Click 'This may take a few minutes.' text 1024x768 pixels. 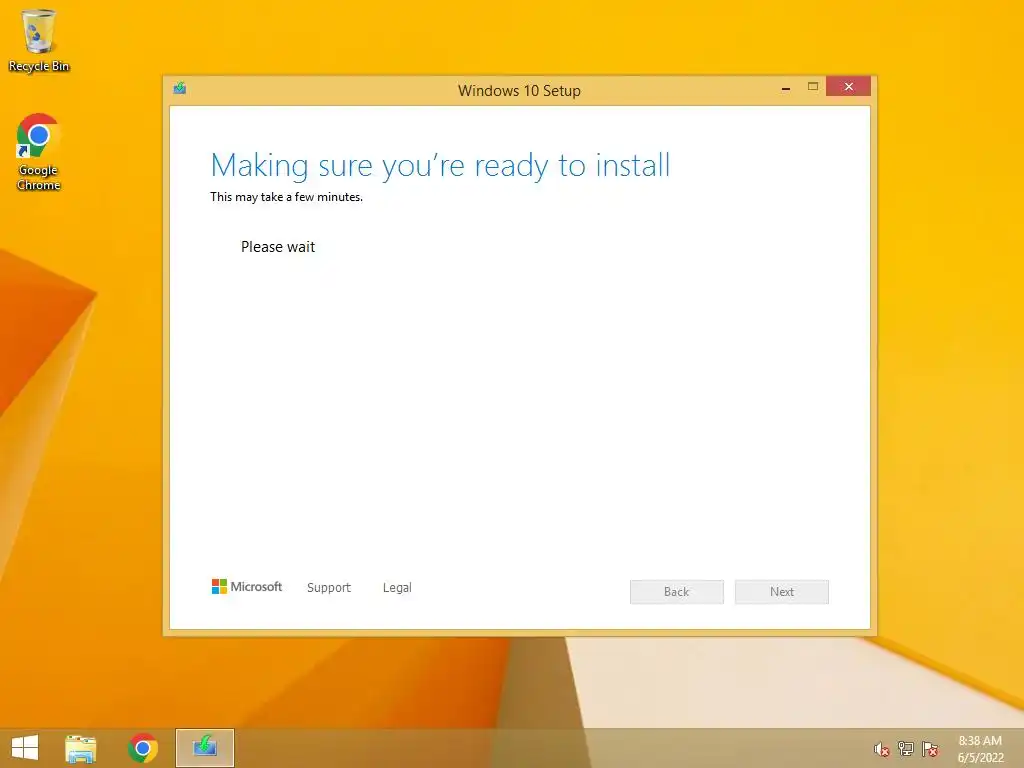coord(286,197)
